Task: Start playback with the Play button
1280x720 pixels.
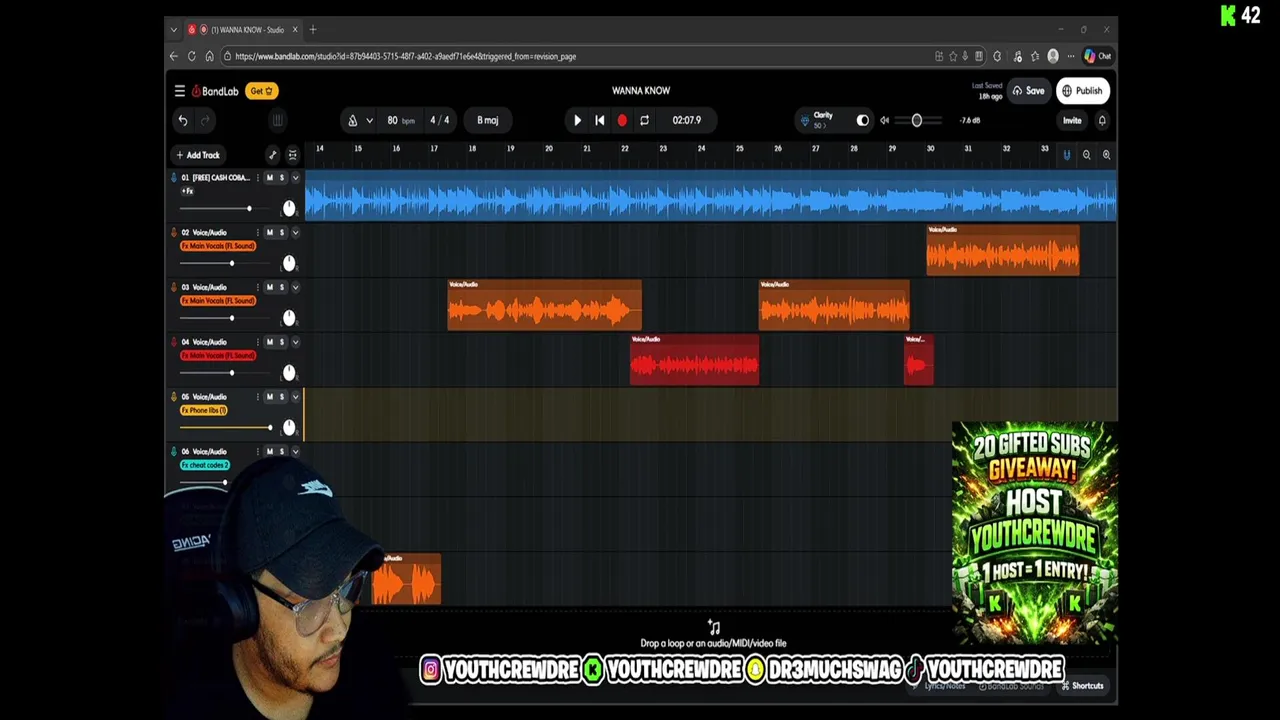Action: tap(577, 120)
